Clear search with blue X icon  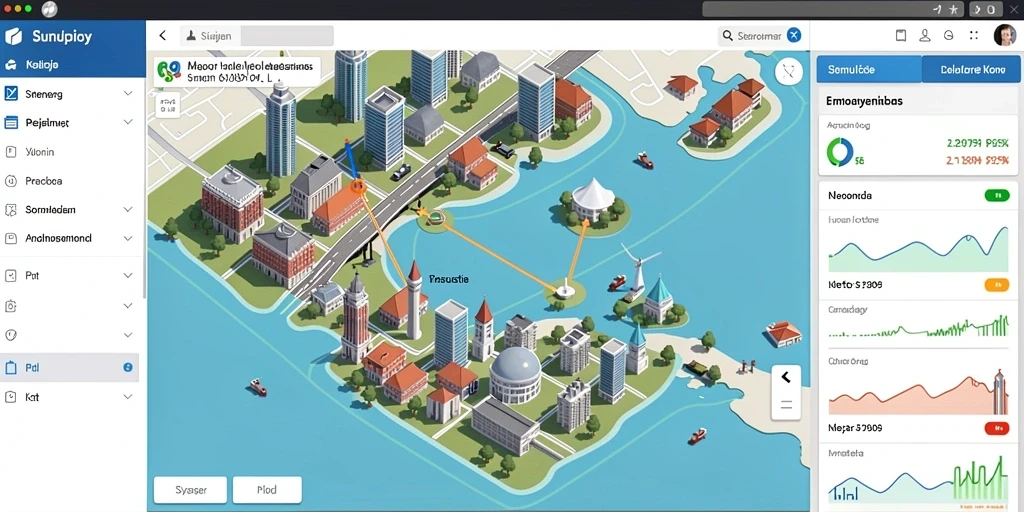coord(793,36)
